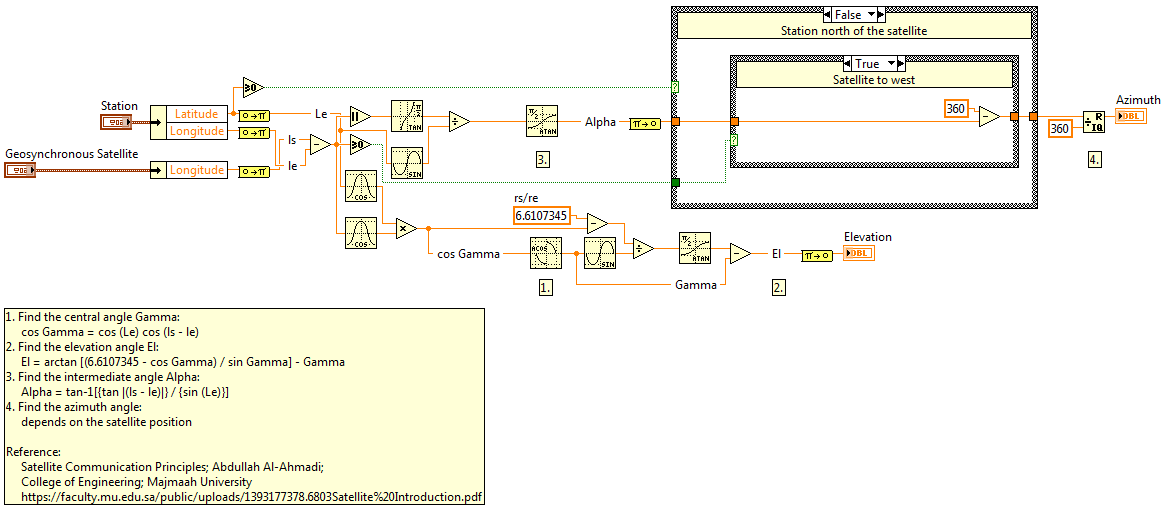The image size is (1174, 508).
Task: Click the '1.' step label under ACOS
Action: point(545,287)
